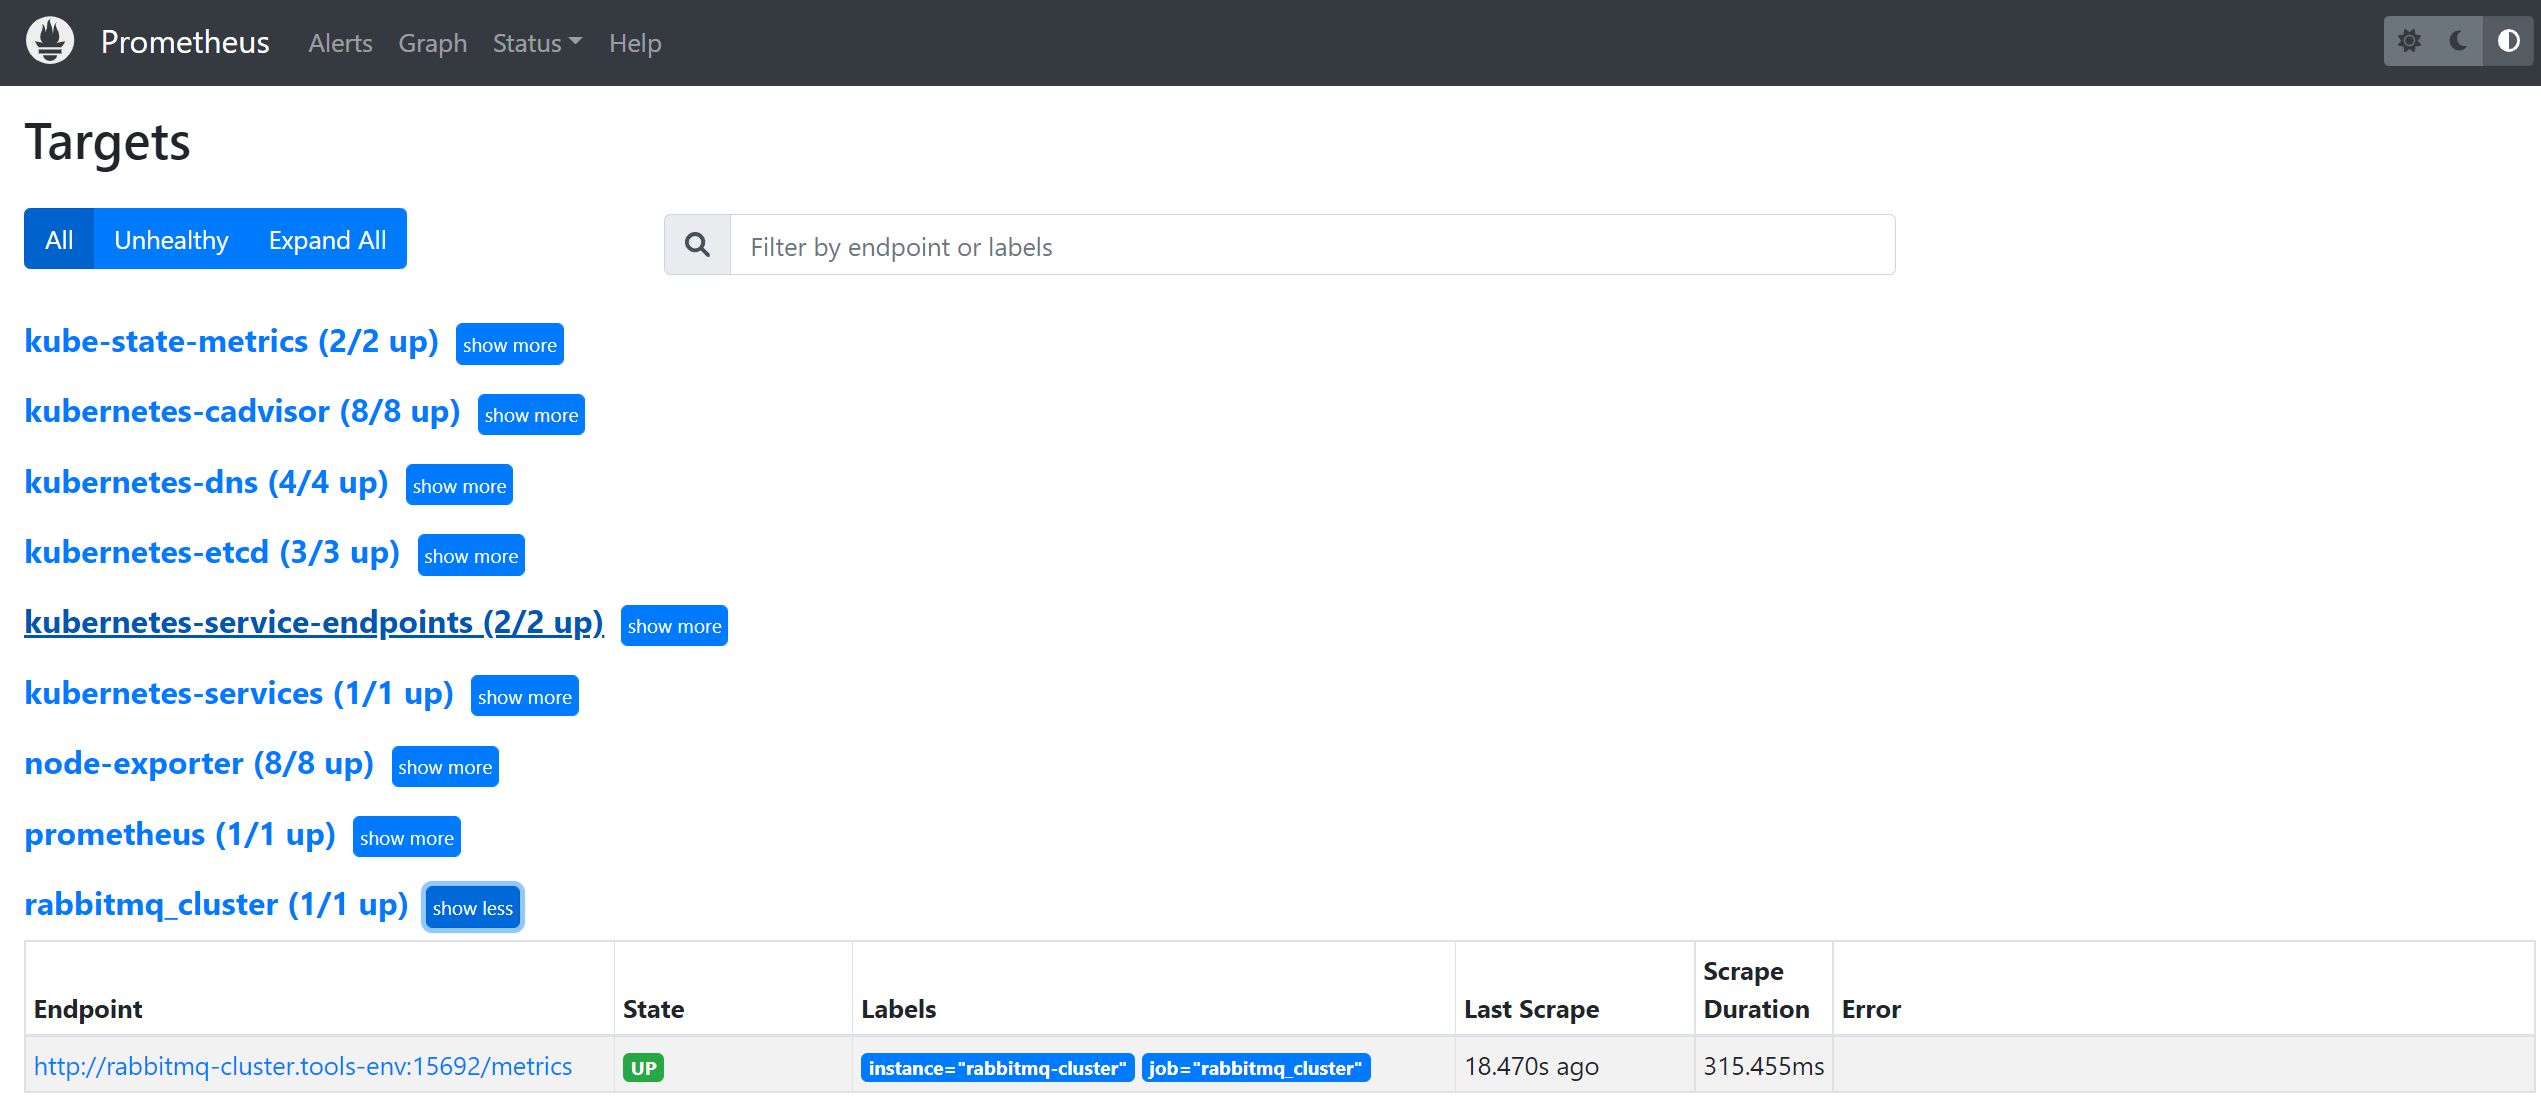This screenshot has height=1099, width=2541.
Task: Open kubernetes-services (1/1 up) link
Action: 239,693
